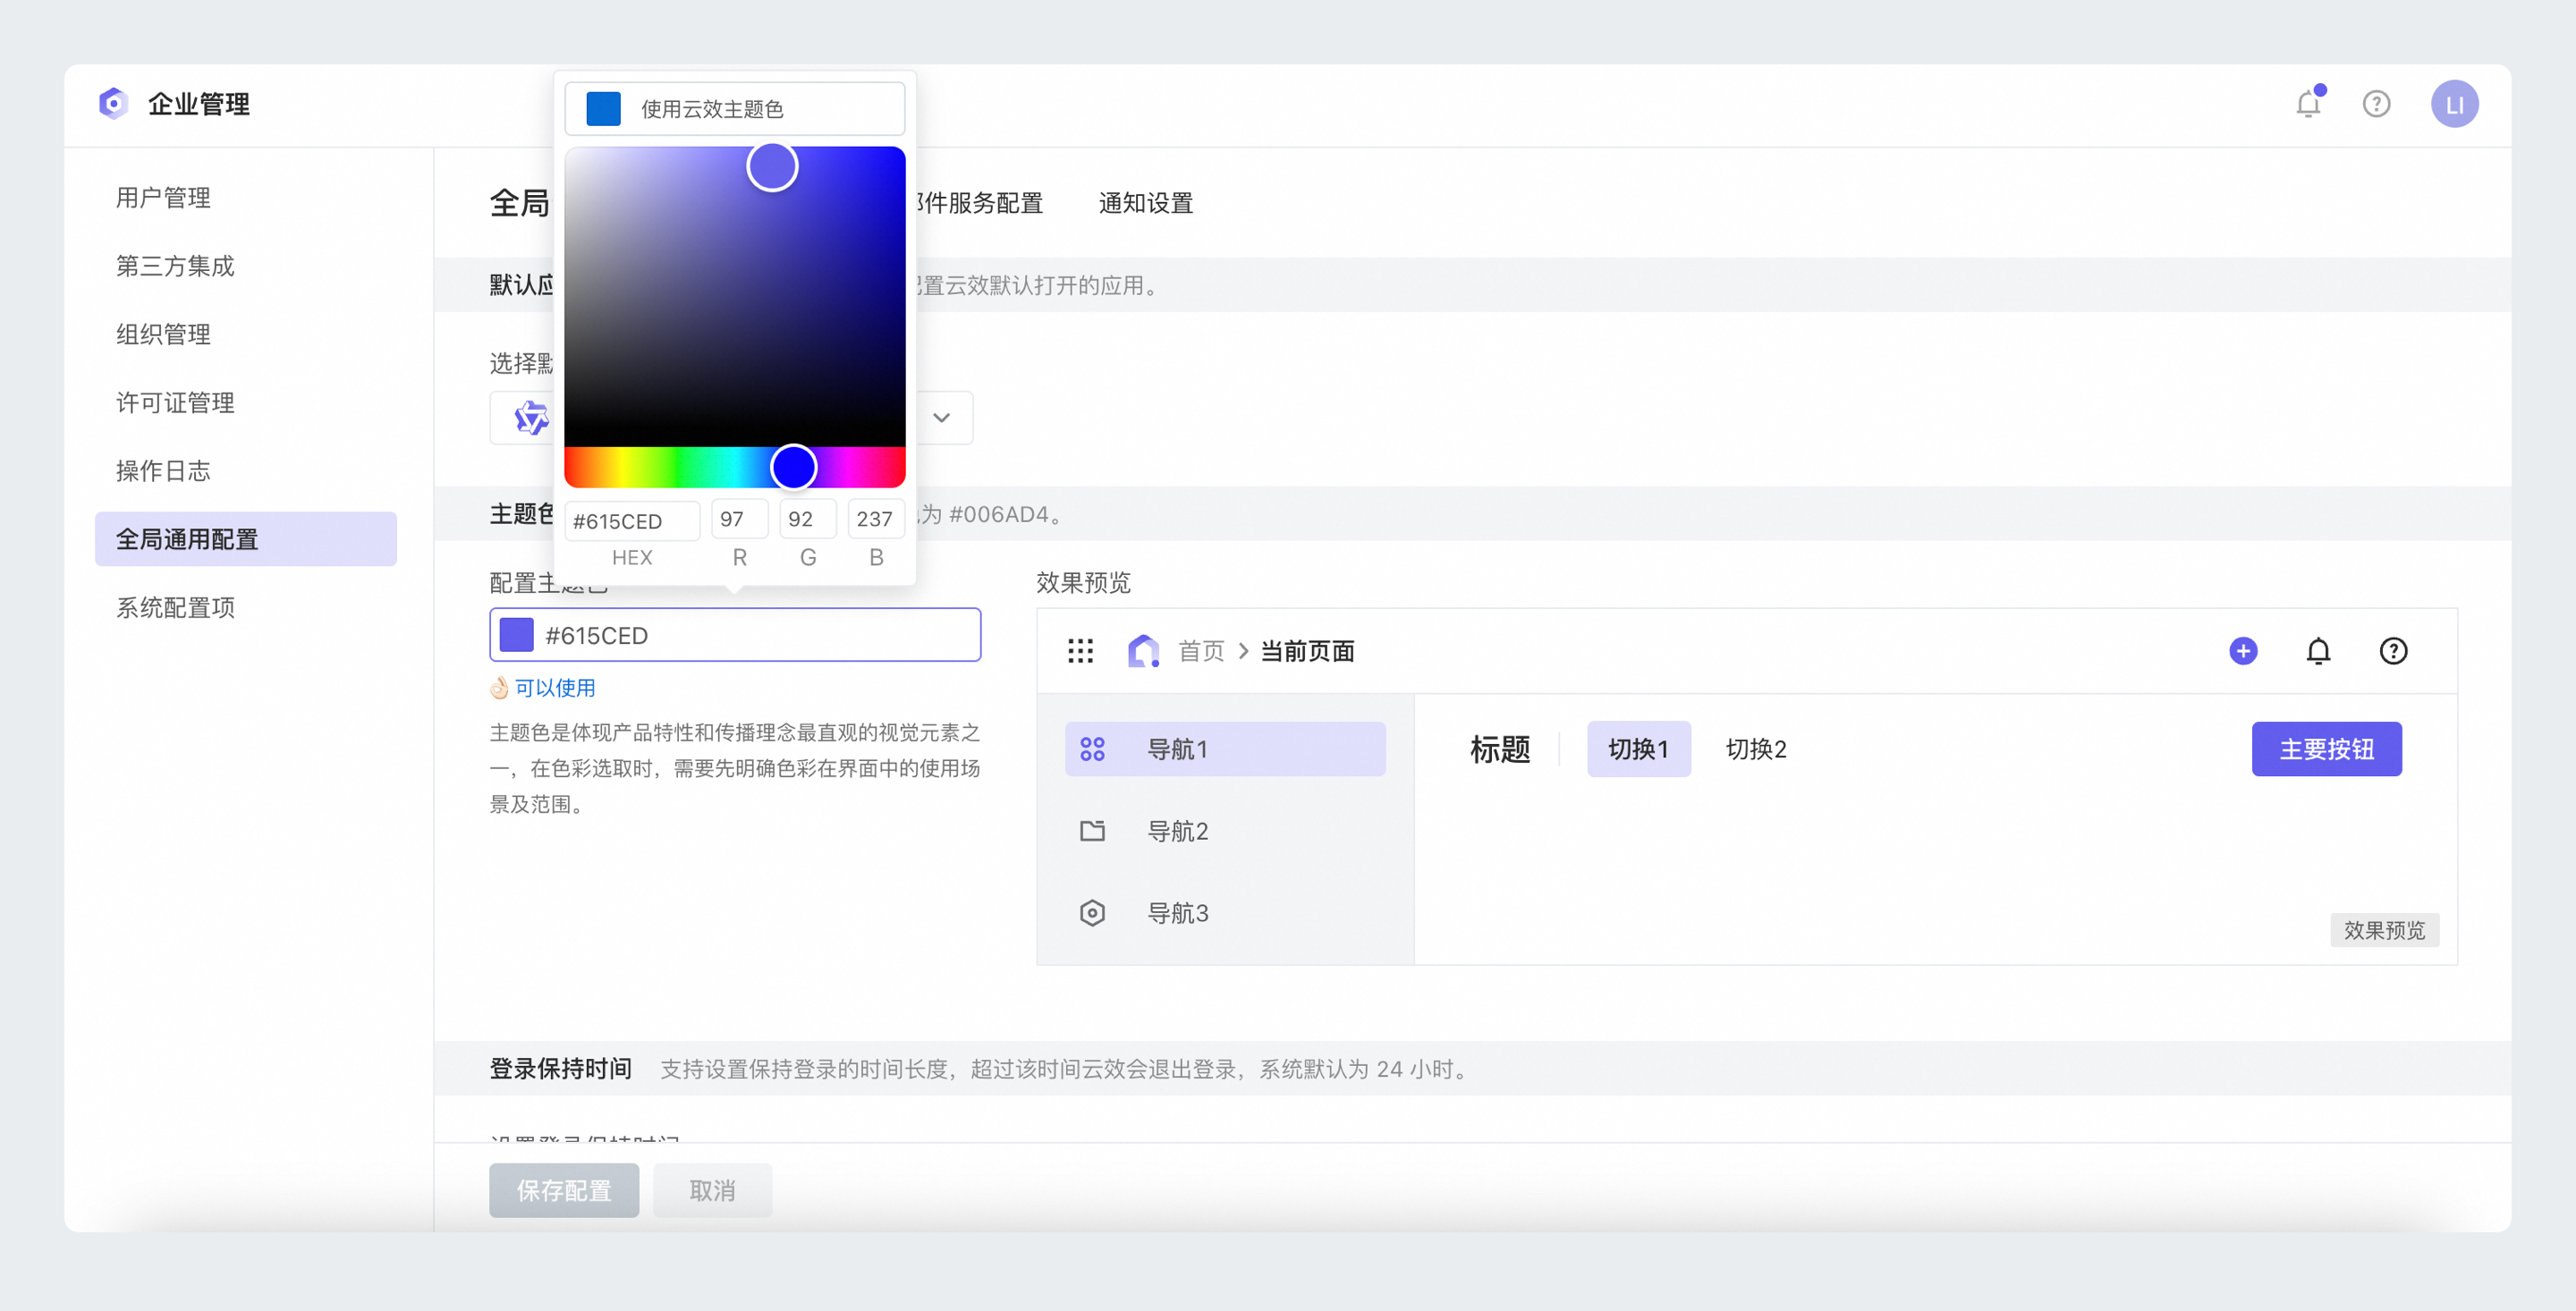Open the LI user avatar menu
This screenshot has width=2576, height=1311.
pyautogui.click(x=2454, y=104)
